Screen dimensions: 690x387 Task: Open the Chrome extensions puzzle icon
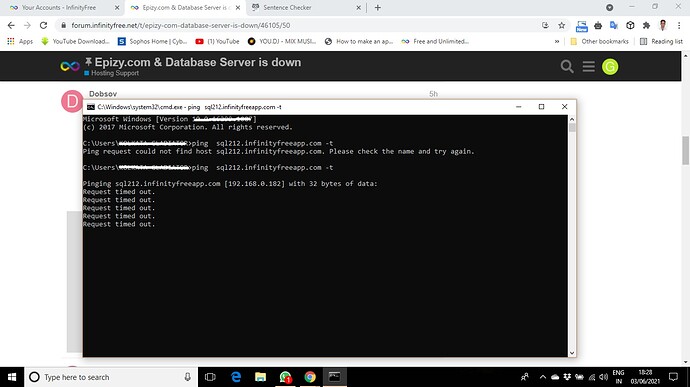(x=646, y=26)
